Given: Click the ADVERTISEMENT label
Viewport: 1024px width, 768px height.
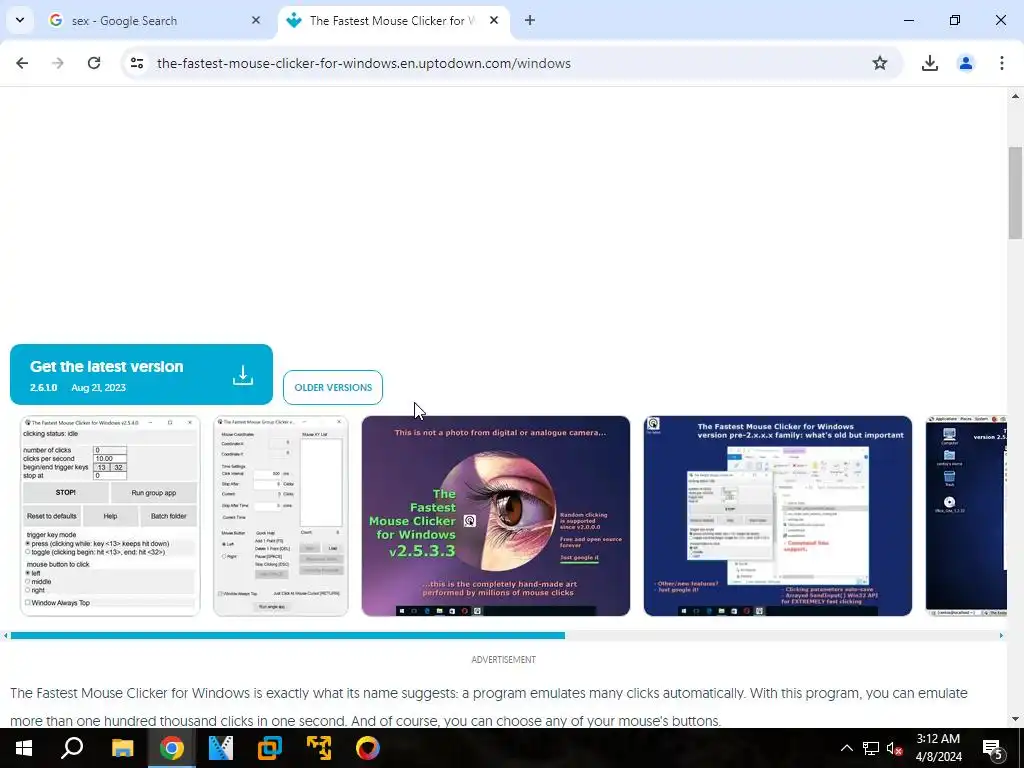Looking at the screenshot, I should coord(504,660).
